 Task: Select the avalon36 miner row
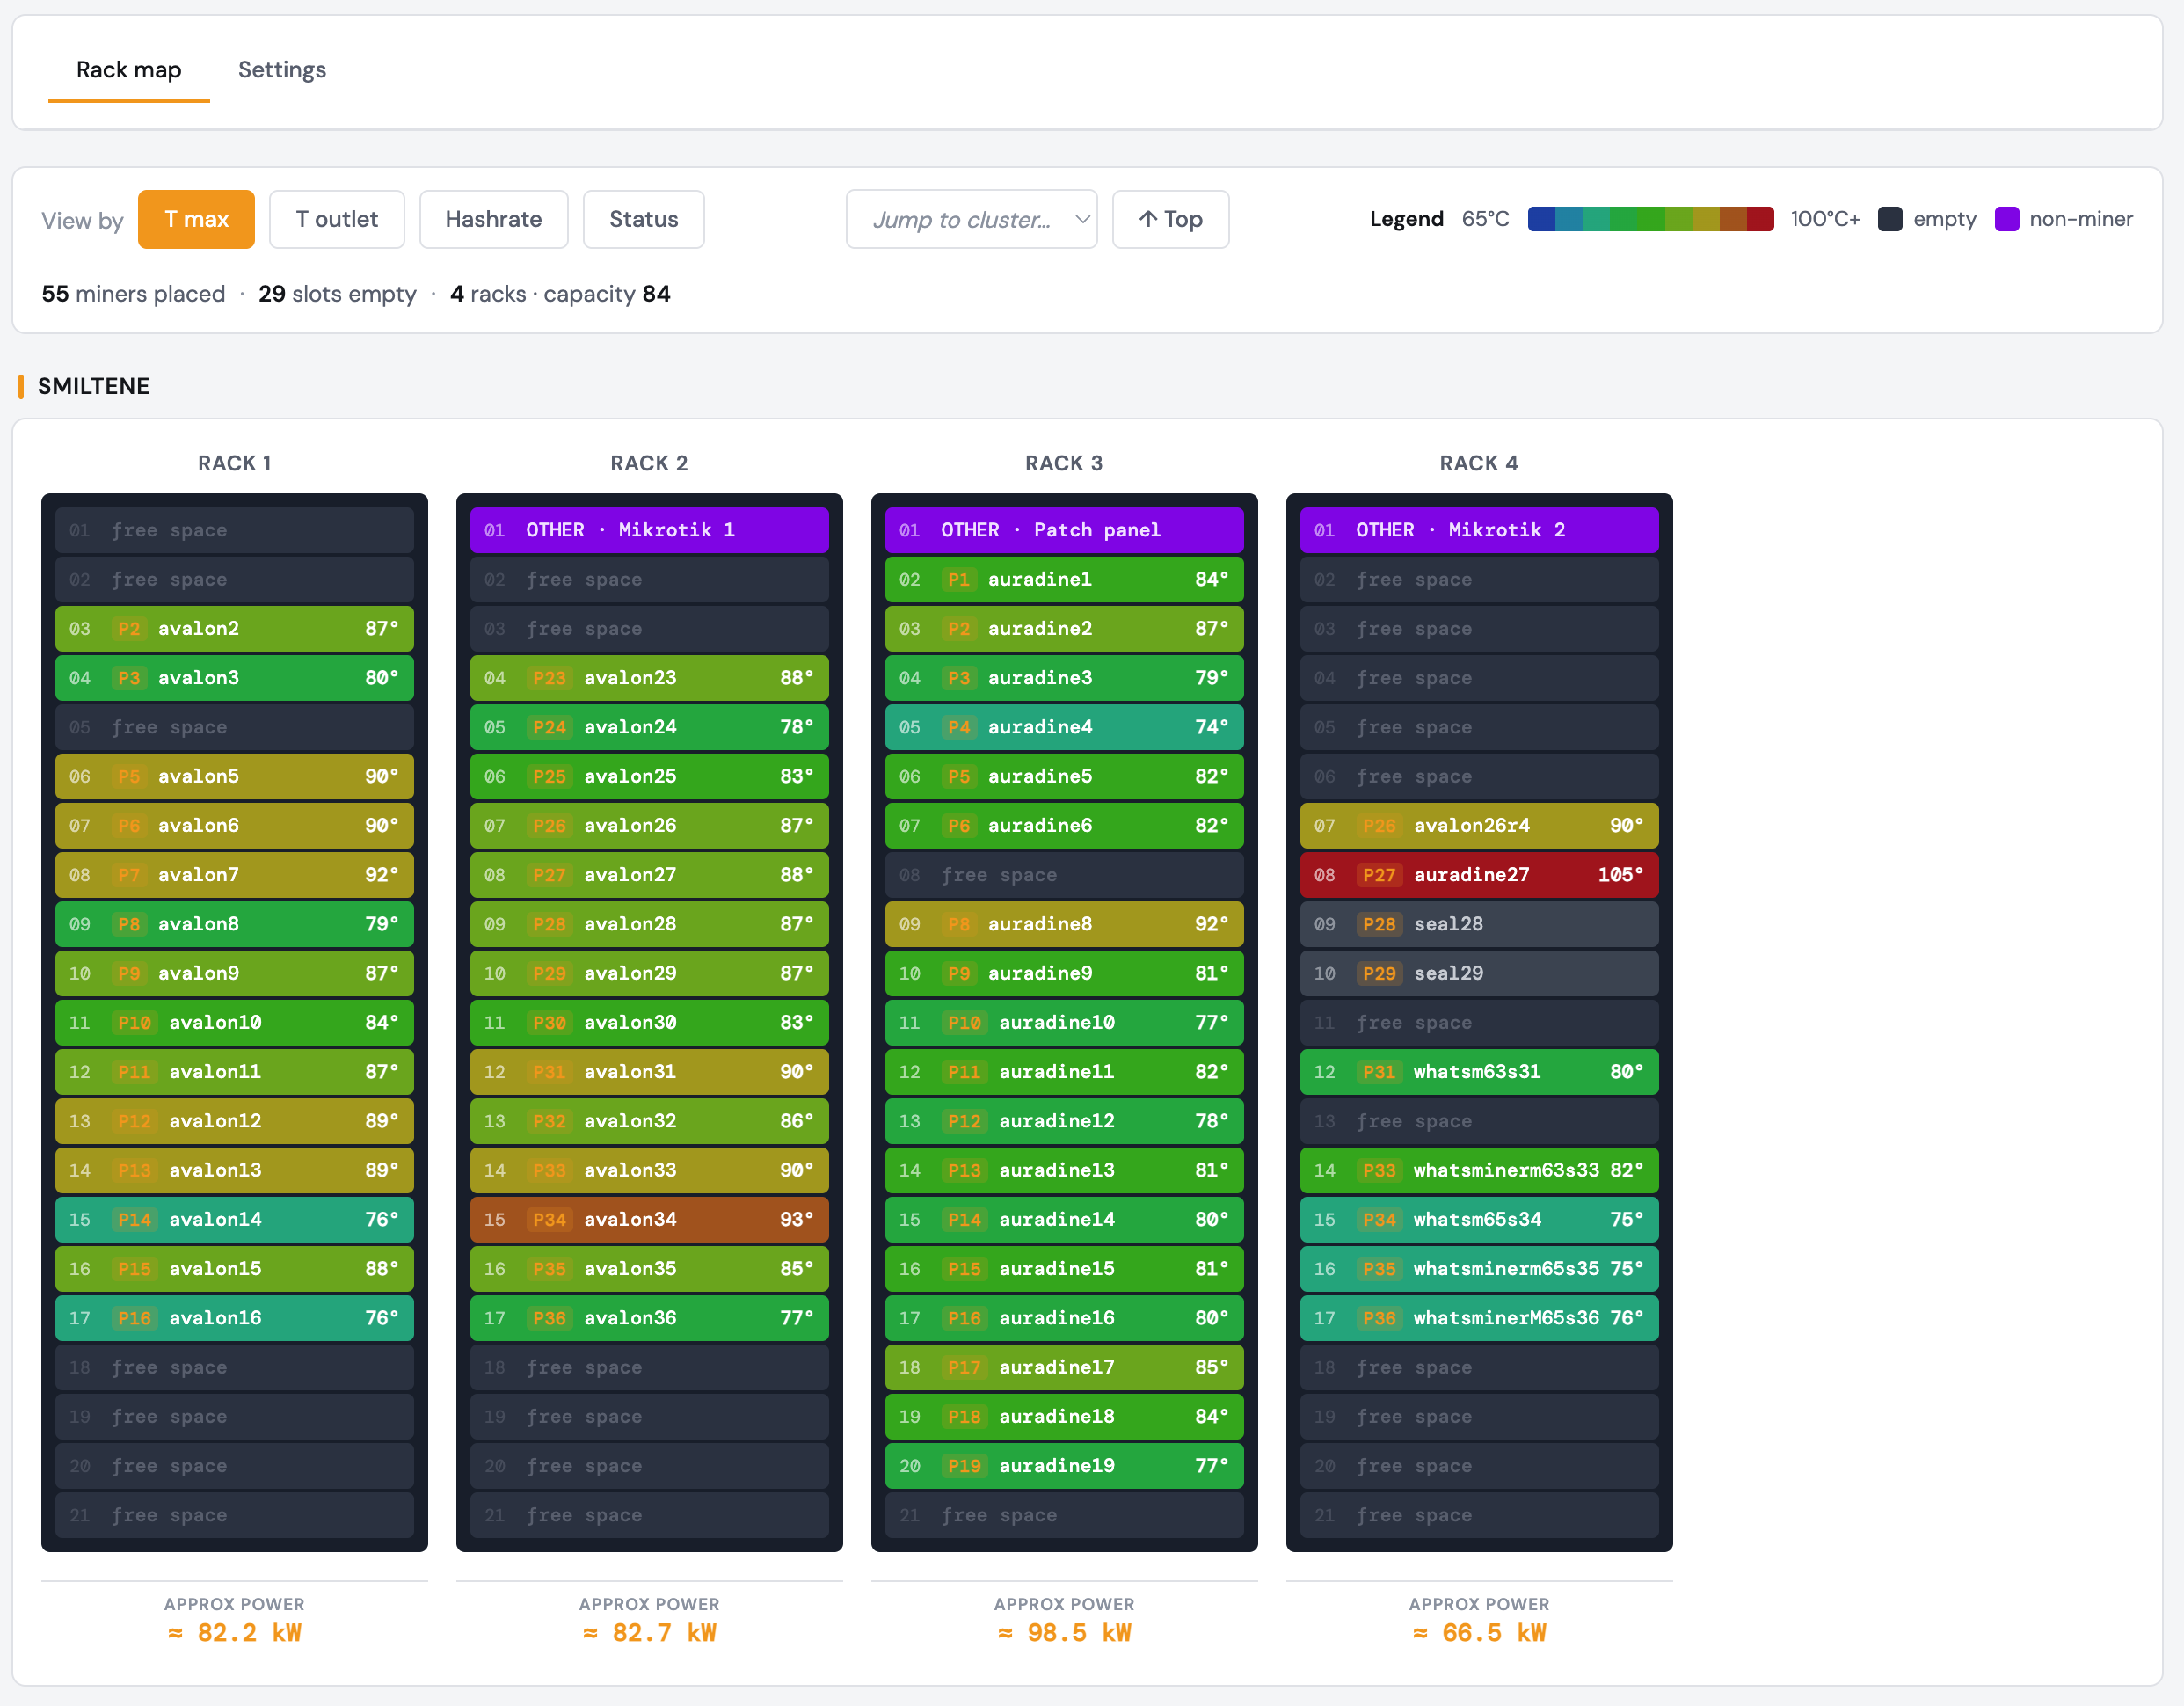pyautogui.click(x=649, y=1318)
